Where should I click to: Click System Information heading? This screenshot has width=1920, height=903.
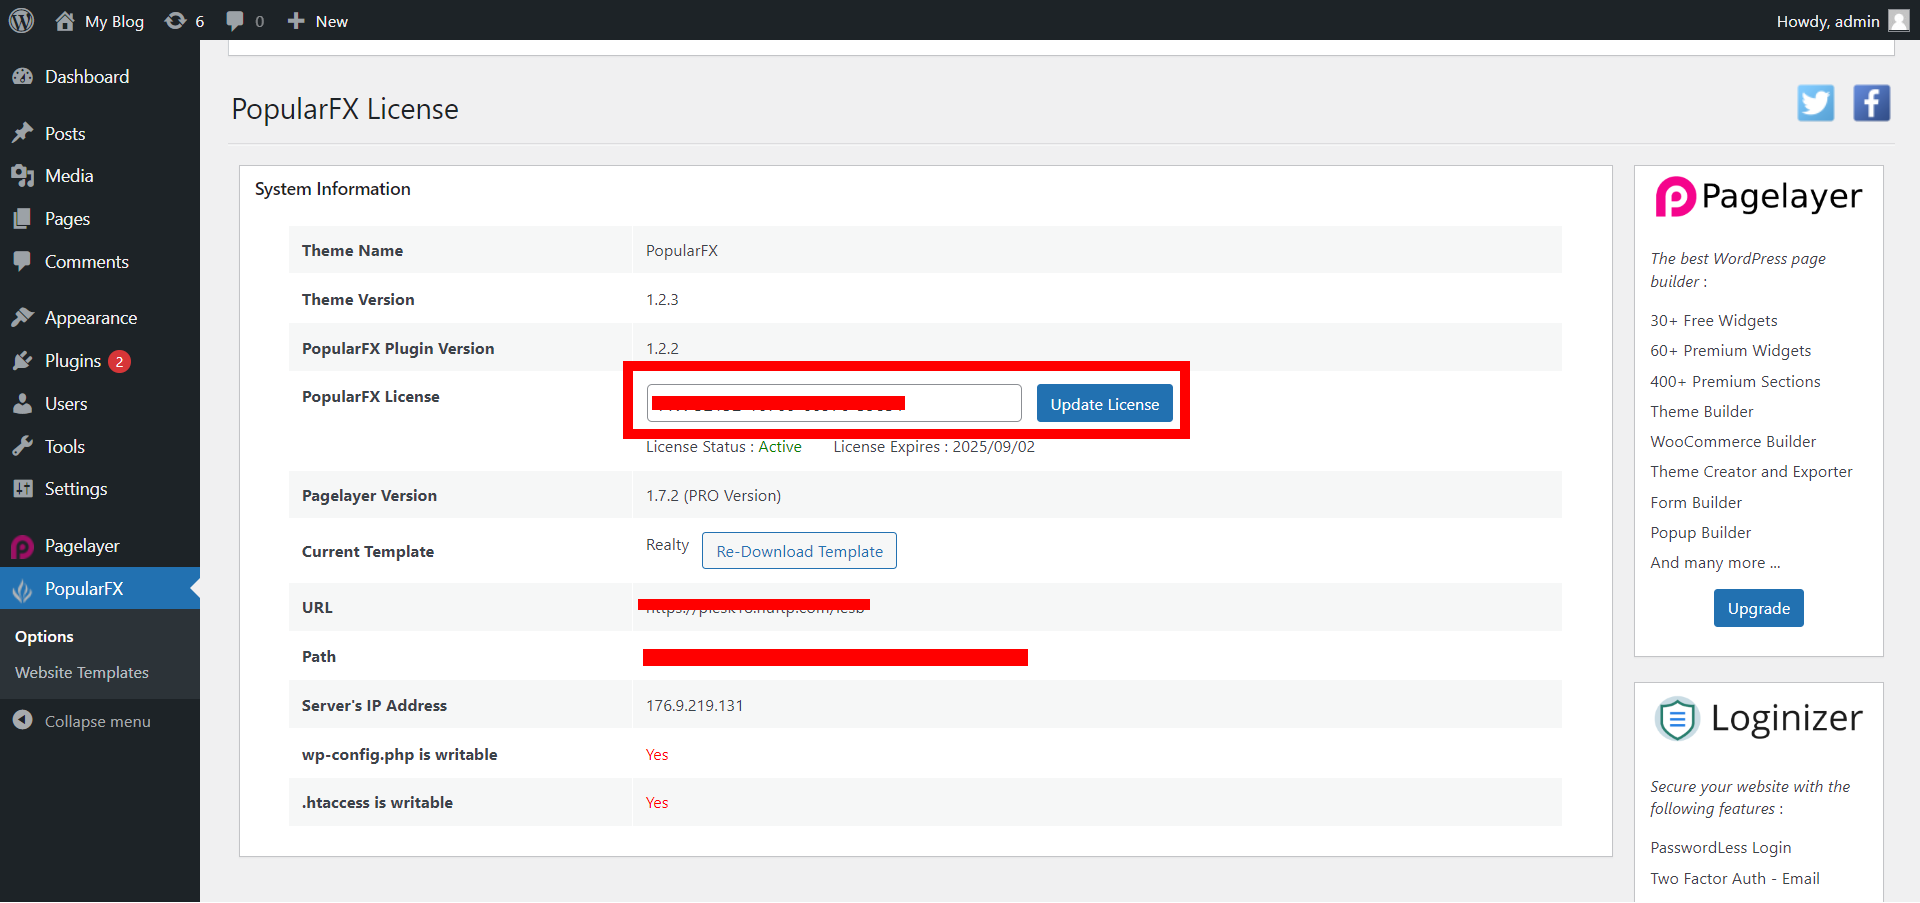click(332, 189)
